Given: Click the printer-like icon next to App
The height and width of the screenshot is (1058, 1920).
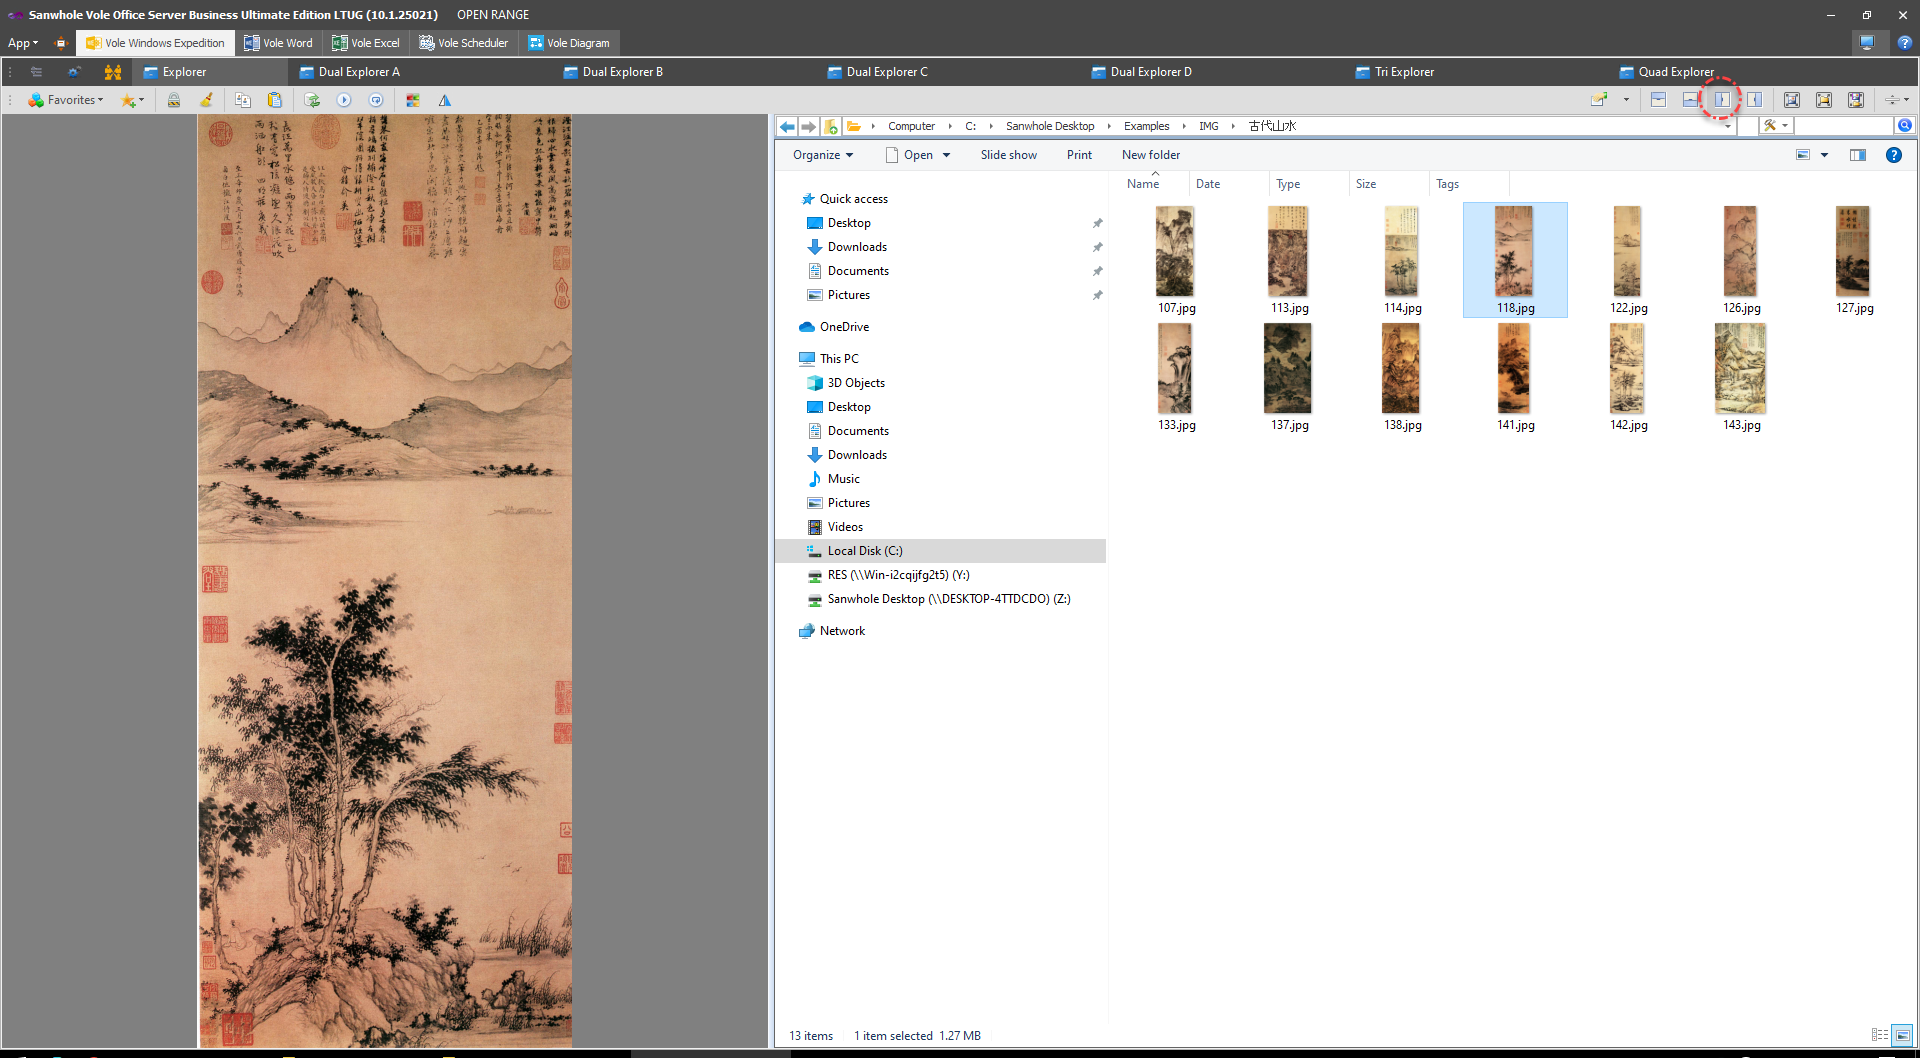Looking at the screenshot, I should pyautogui.click(x=60, y=43).
